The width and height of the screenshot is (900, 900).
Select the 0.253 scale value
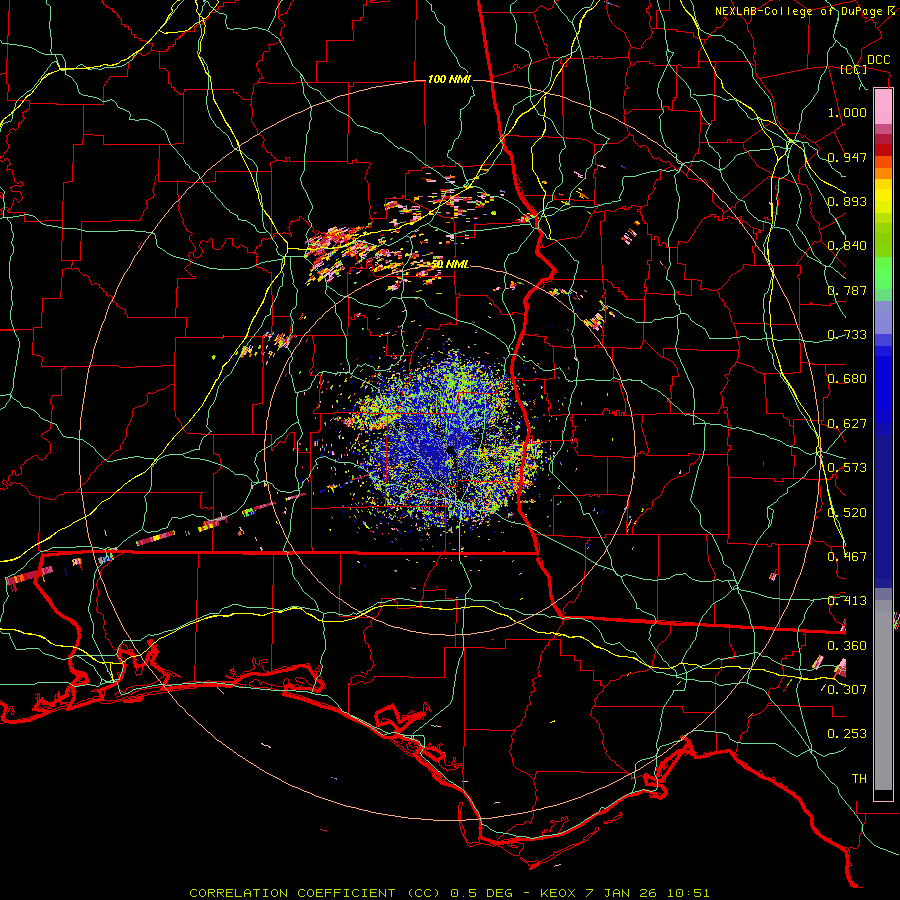847,734
